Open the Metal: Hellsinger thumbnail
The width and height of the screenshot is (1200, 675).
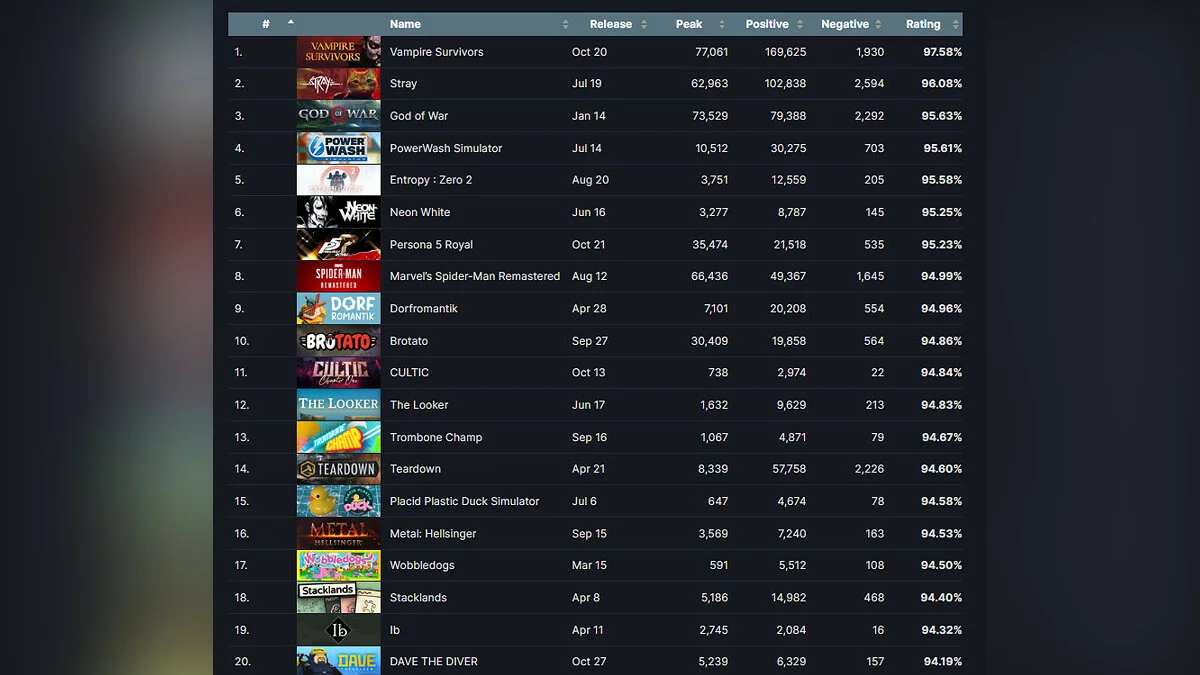click(339, 533)
